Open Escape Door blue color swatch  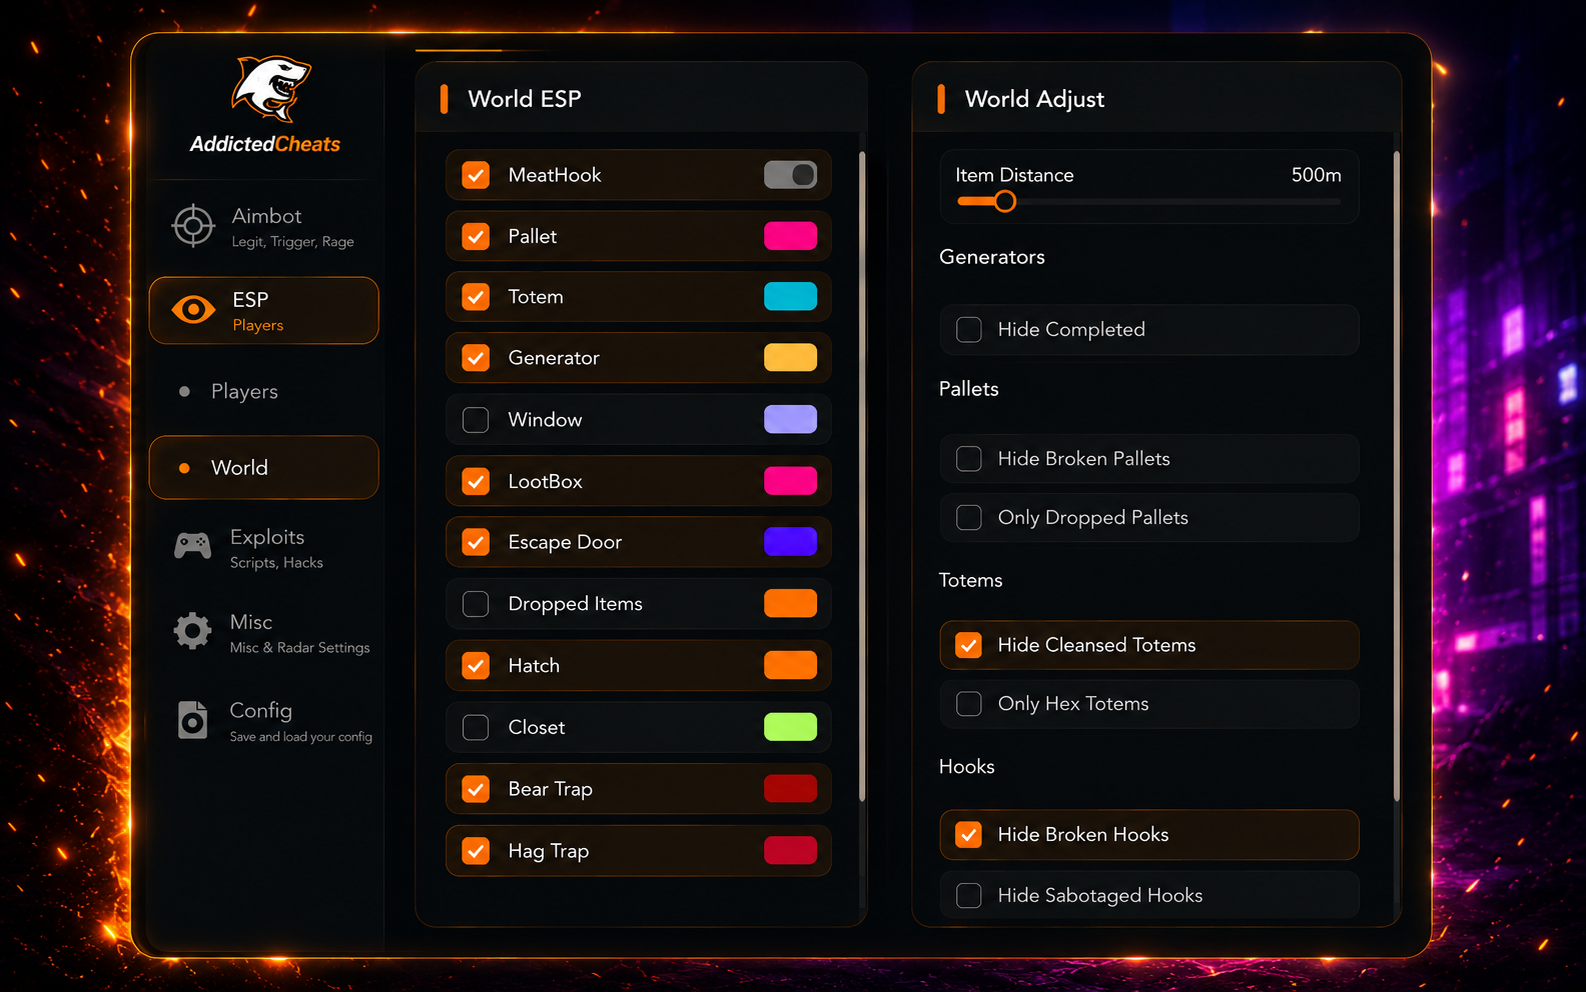pos(790,542)
